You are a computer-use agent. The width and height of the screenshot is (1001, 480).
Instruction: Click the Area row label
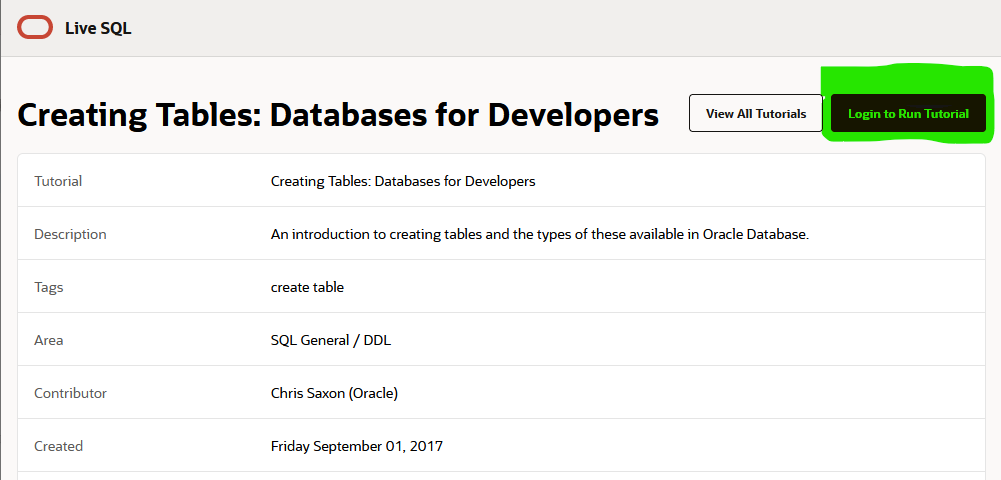tap(49, 340)
